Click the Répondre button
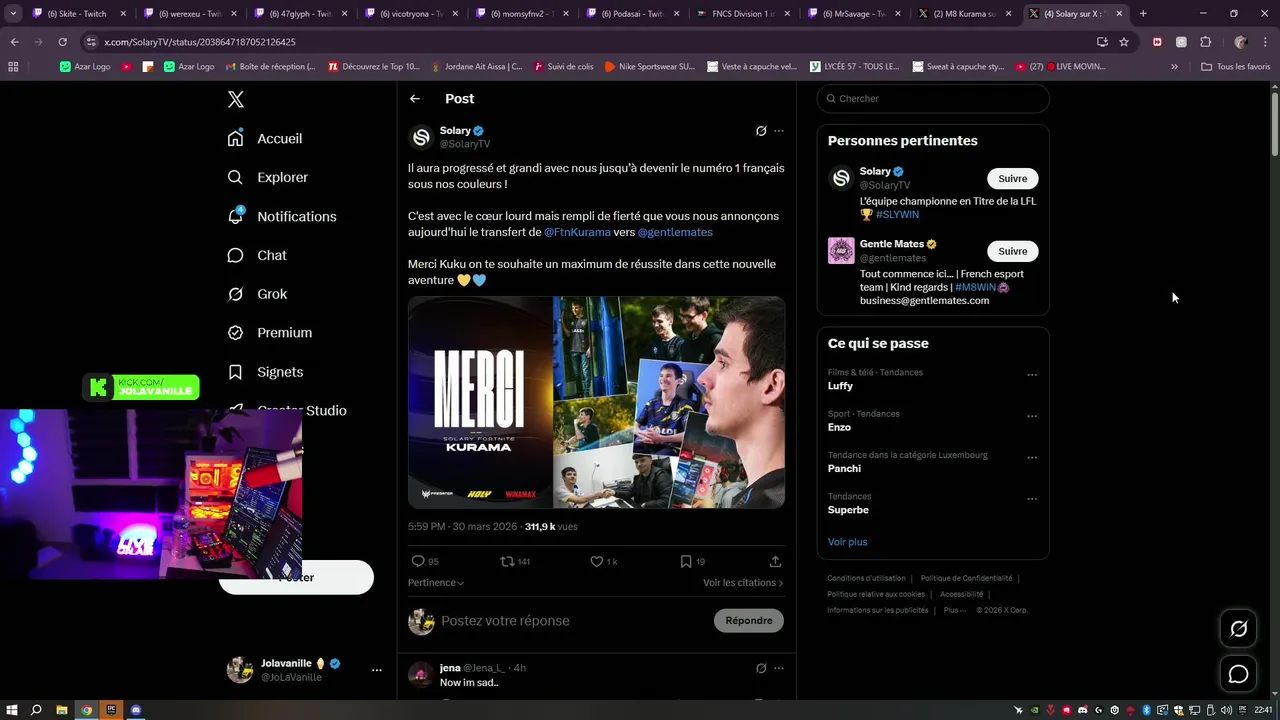This screenshot has width=1280, height=720. click(749, 621)
